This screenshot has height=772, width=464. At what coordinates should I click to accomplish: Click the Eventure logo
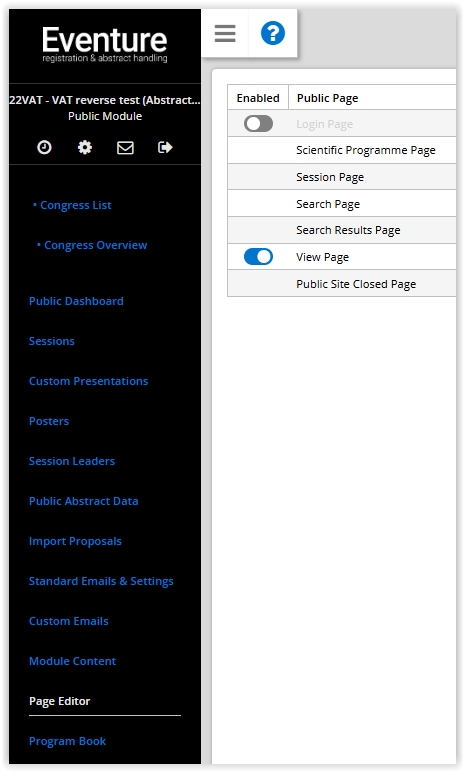point(104,44)
